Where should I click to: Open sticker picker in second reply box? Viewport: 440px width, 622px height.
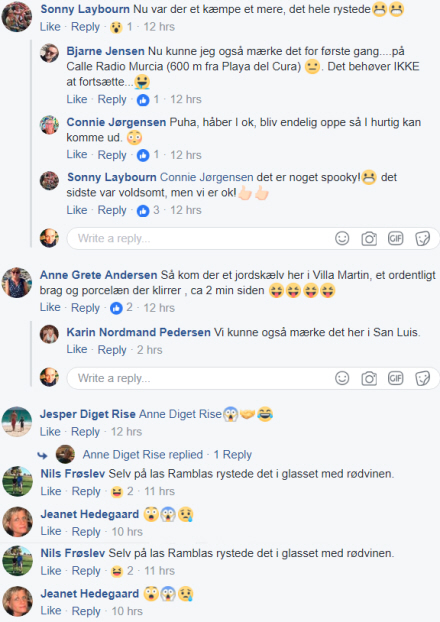pyautogui.click(x=423, y=378)
